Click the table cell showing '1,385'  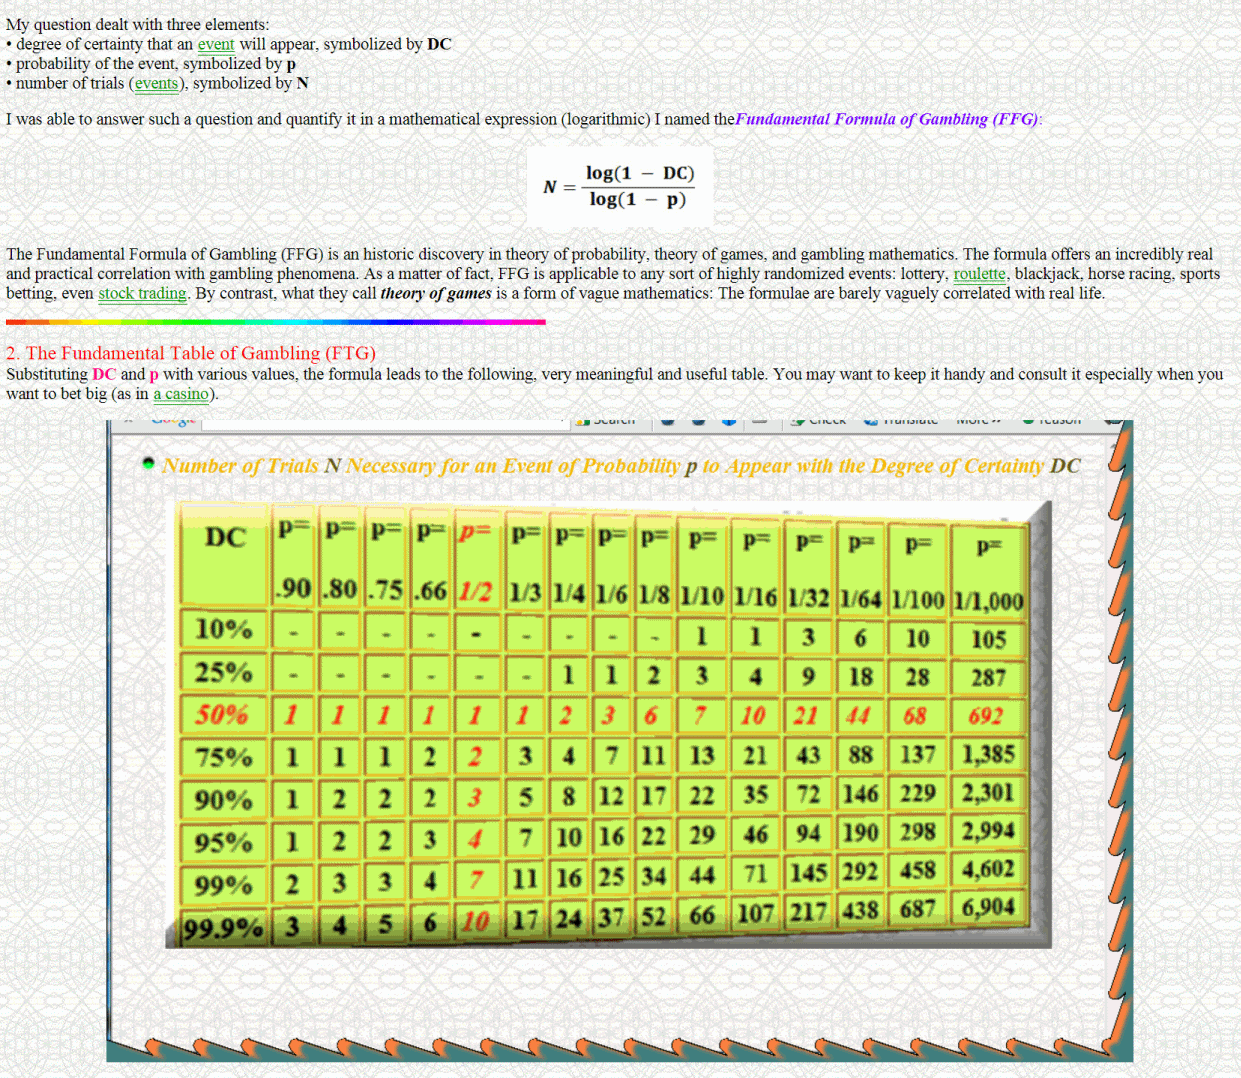(988, 754)
